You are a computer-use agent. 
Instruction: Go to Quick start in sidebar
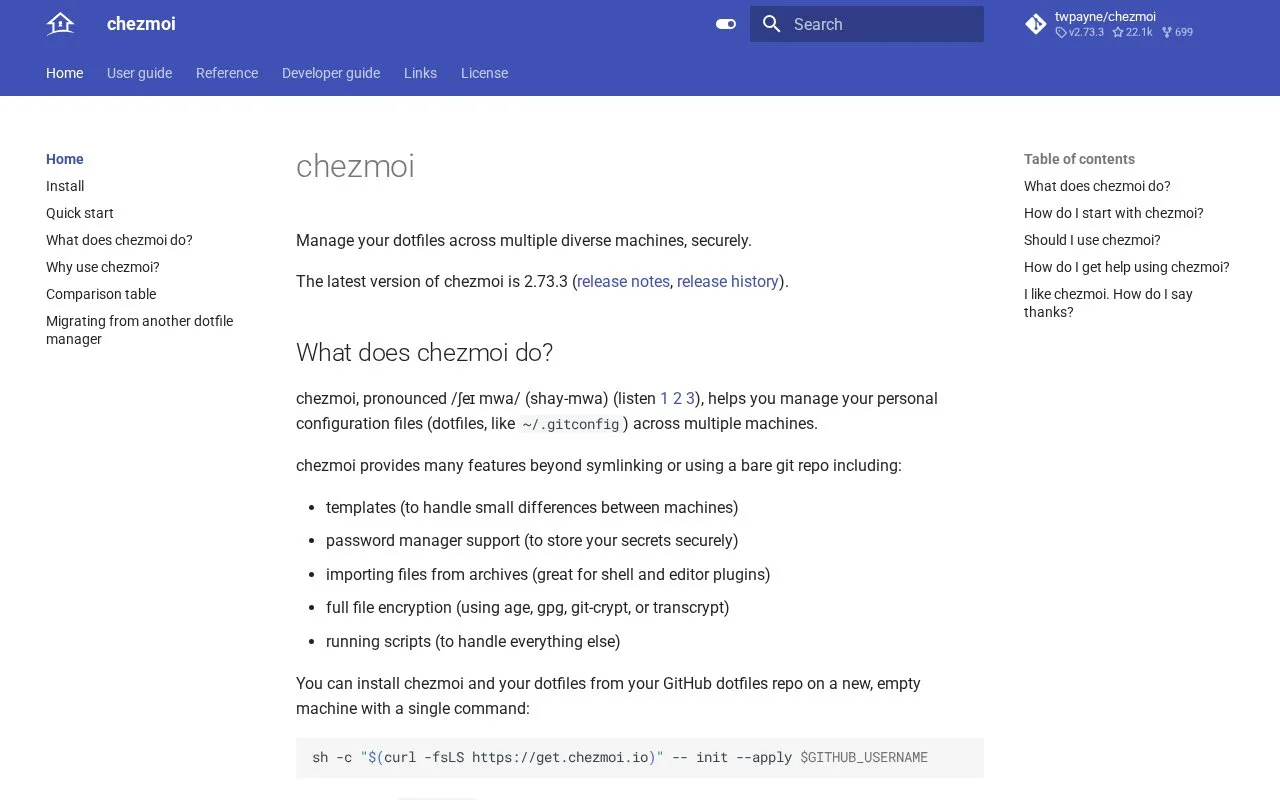pos(80,213)
